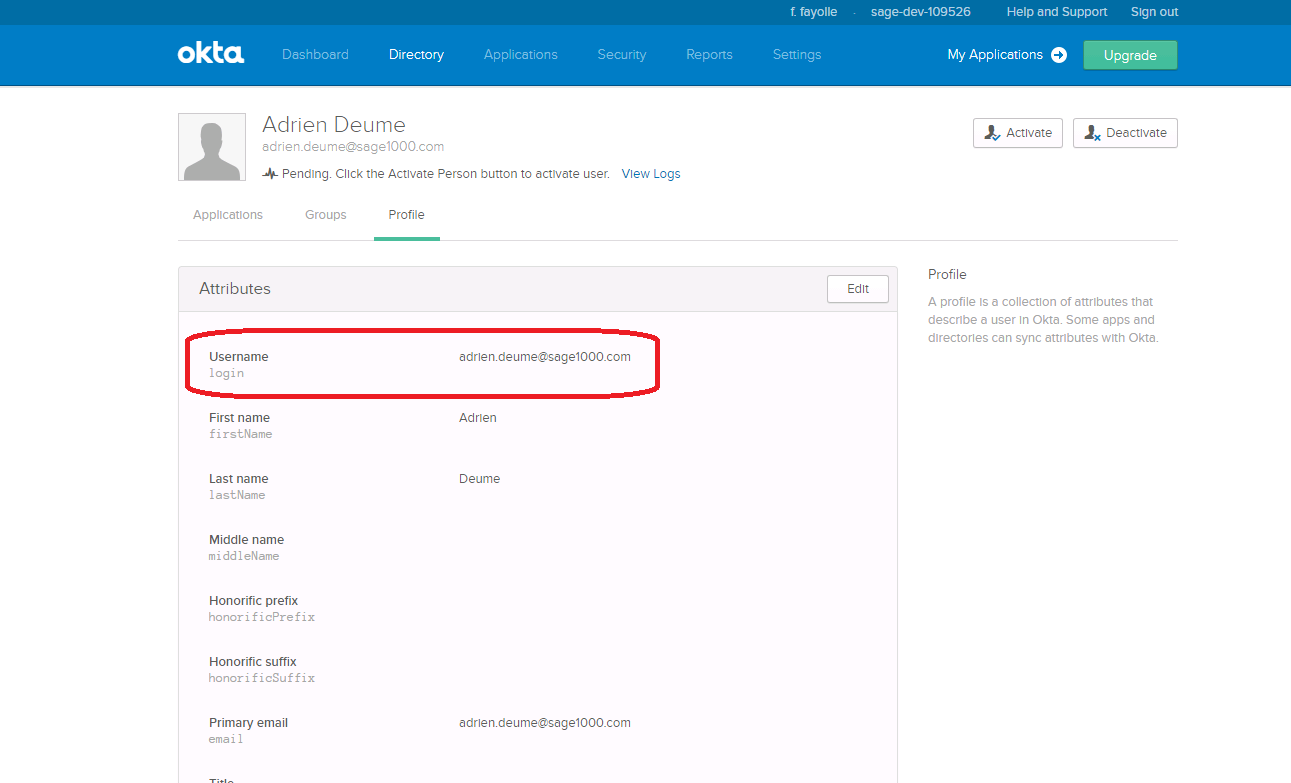The height and width of the screenshot is (783, 1291).
Task: Select the Profile tab
Action: [x=407, y=215]
